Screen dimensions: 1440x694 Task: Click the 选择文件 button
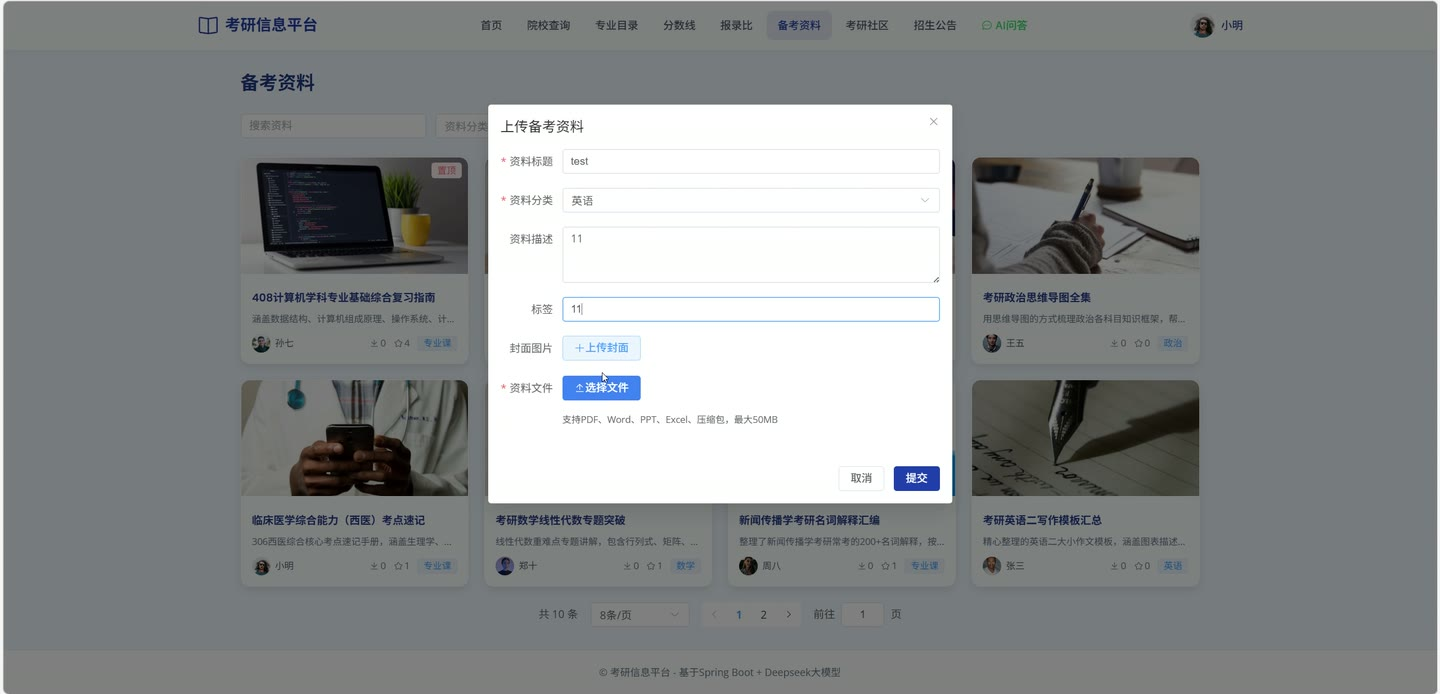click(x=601, y=388)
